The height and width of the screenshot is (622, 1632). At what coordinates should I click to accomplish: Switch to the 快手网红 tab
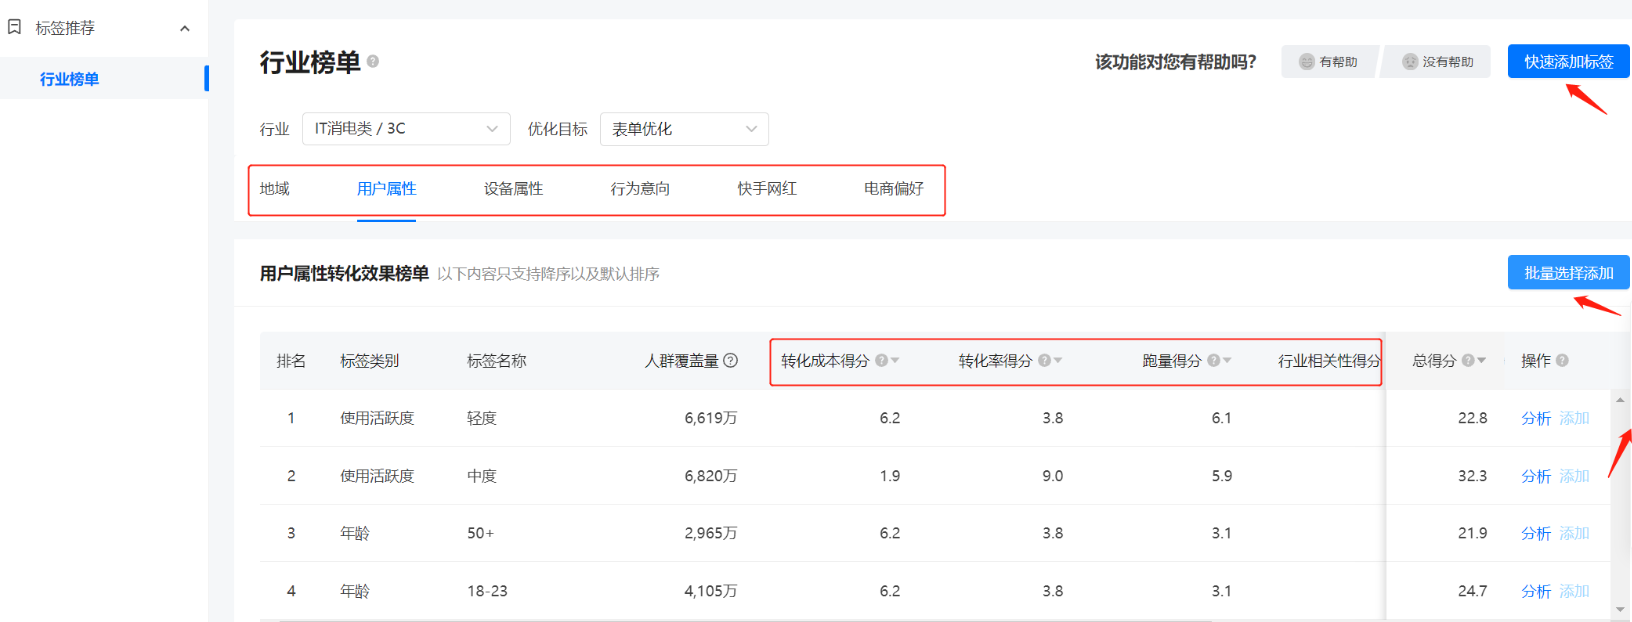click(x=767, y=189)
